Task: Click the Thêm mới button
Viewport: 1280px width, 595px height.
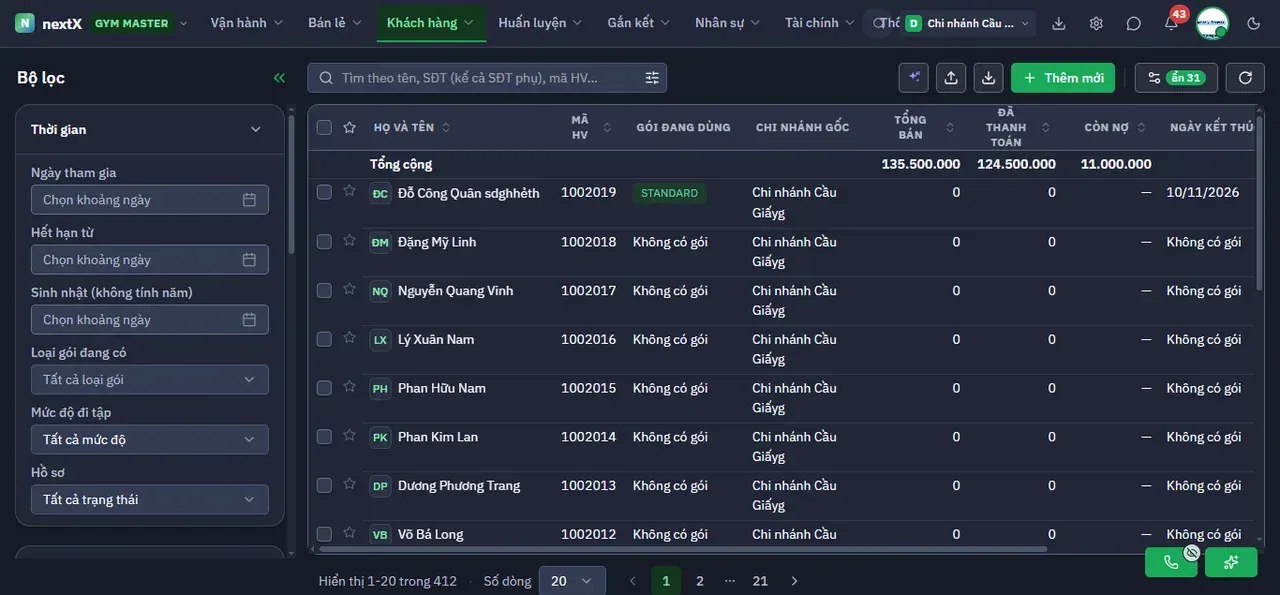Action: (1065, 78)
